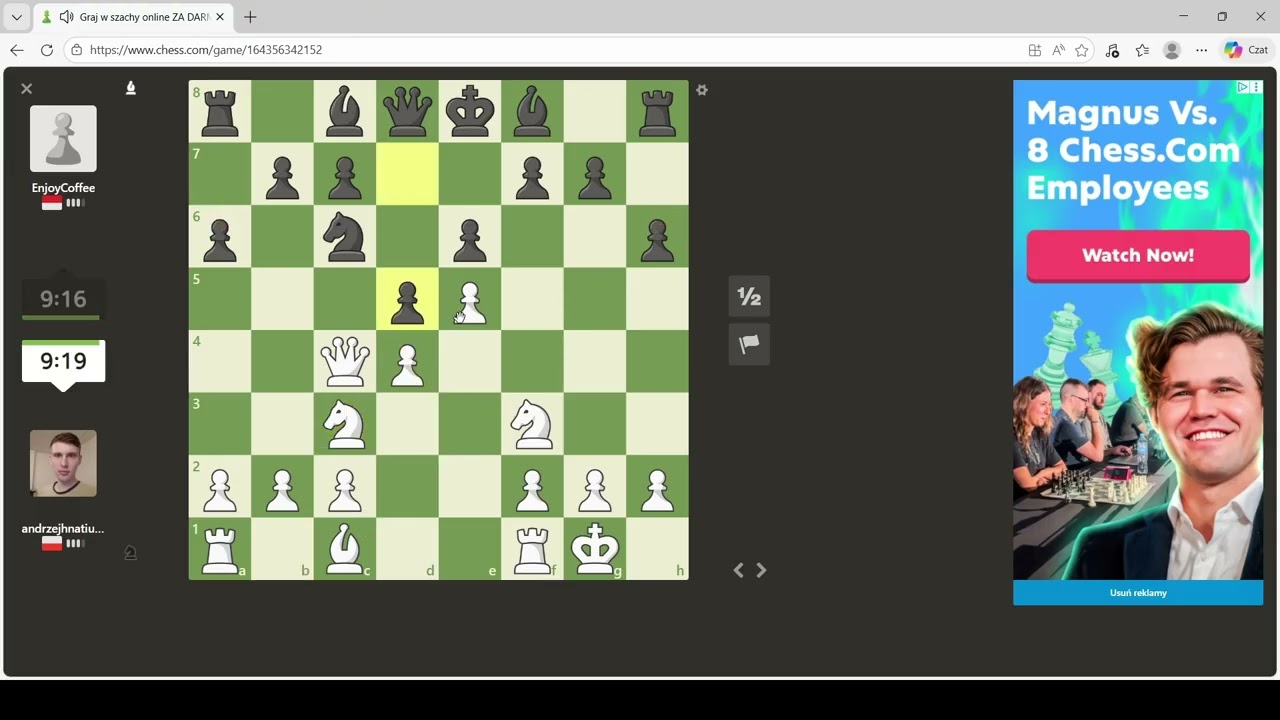The height and width of the screenshot is (720, 1280).
Task: Click the black queen on d8
Action: click(x=407, y=111)
